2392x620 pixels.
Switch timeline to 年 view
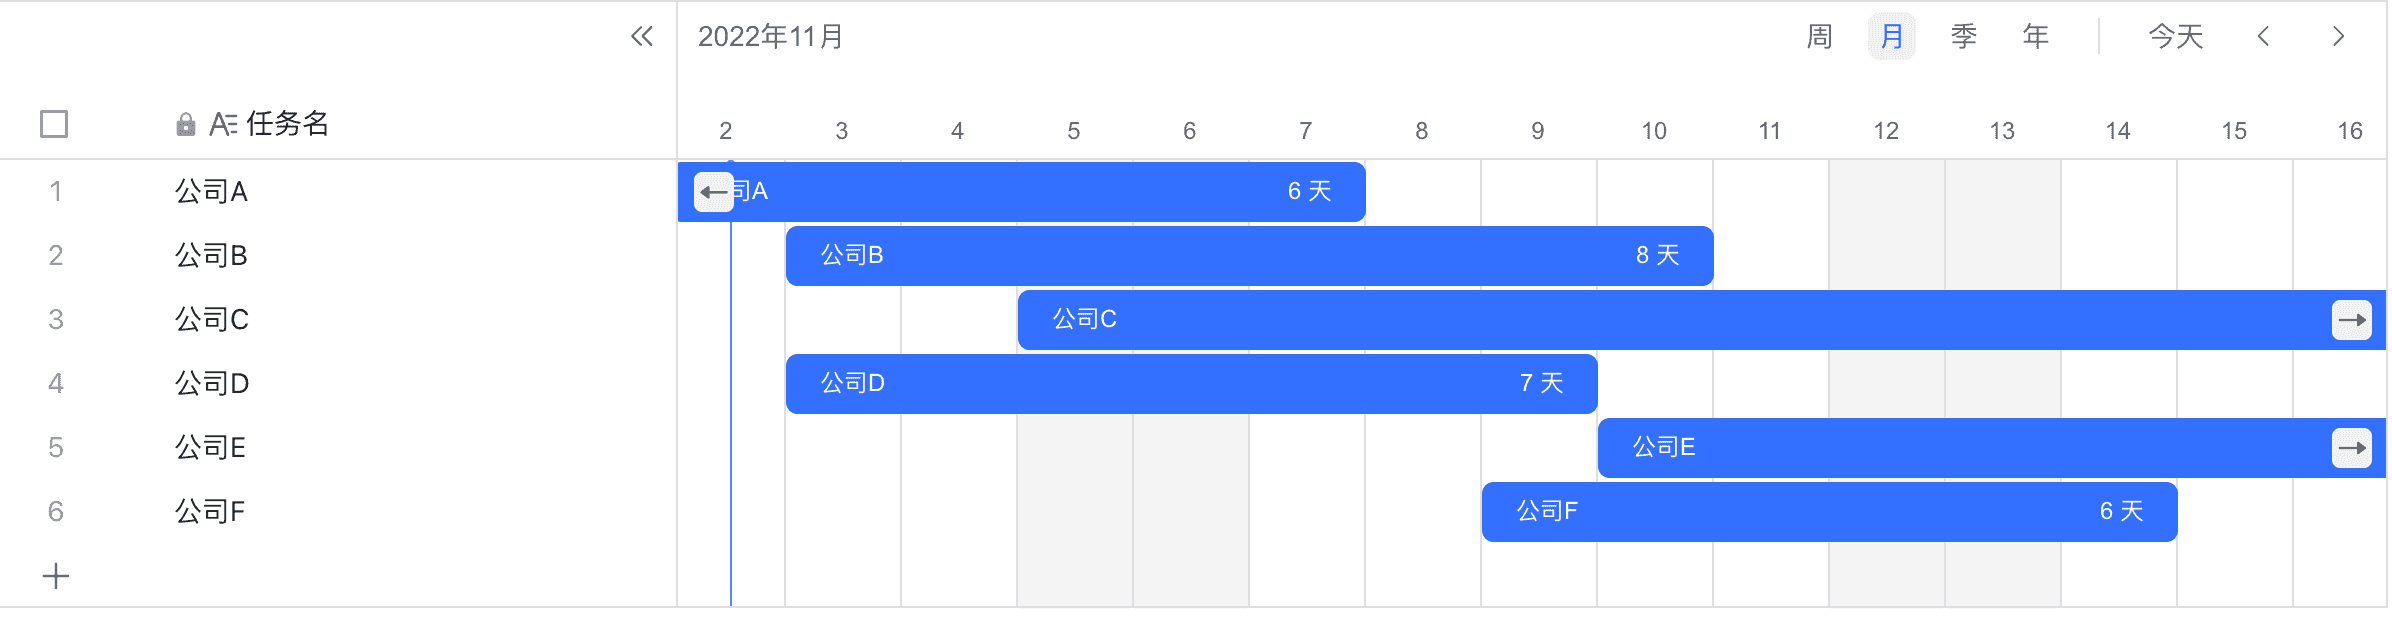click(2036, 37)
